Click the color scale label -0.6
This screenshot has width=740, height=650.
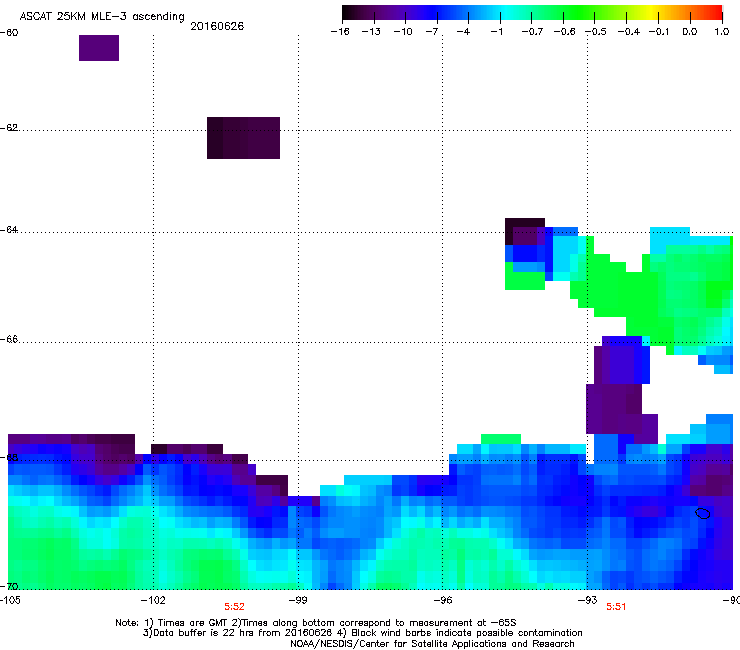(564, 32)
